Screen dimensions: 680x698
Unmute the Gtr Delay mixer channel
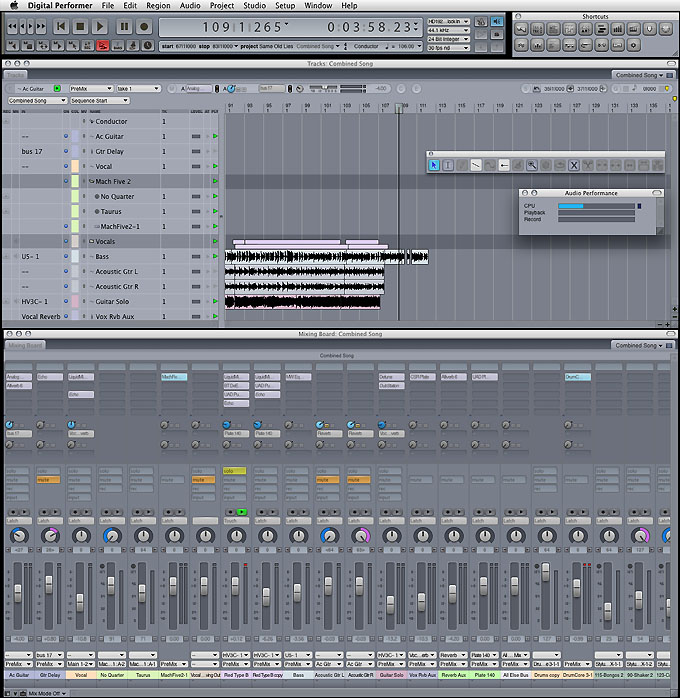point(48,480)
